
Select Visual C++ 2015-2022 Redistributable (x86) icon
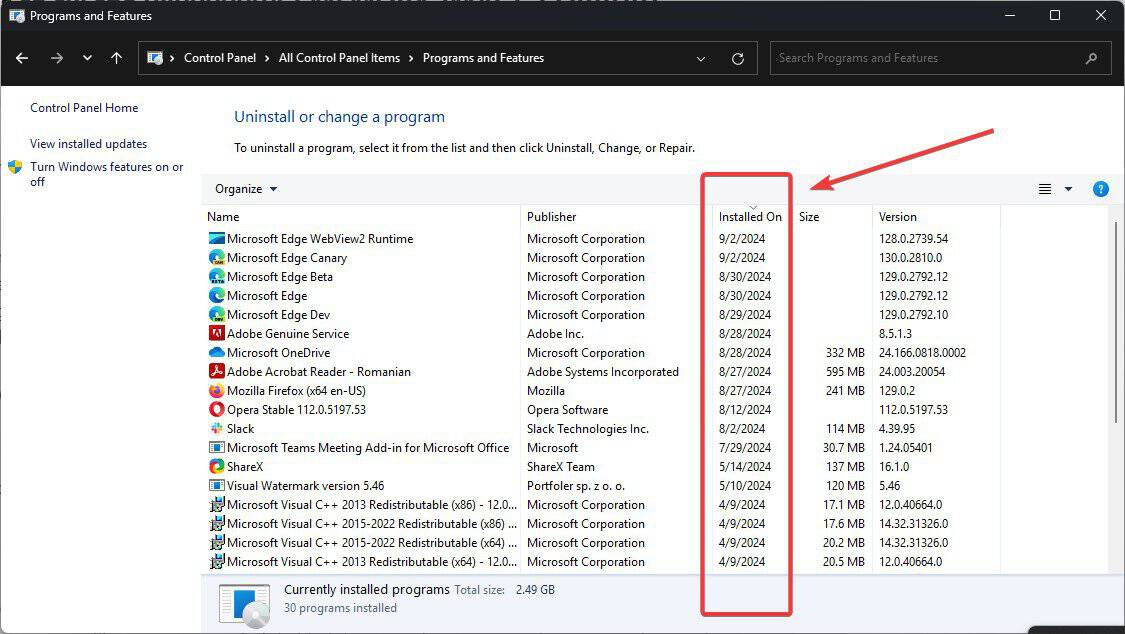pos(216,524)
